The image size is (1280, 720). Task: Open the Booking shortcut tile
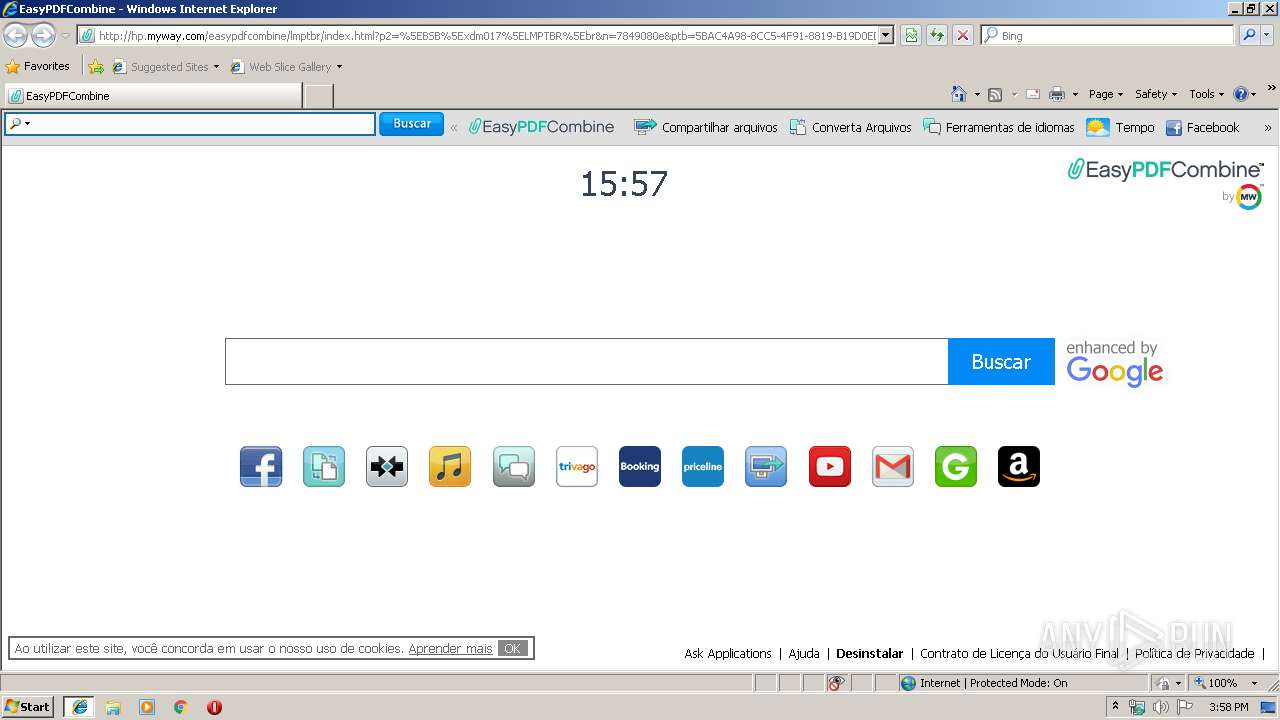coord(640,467)
